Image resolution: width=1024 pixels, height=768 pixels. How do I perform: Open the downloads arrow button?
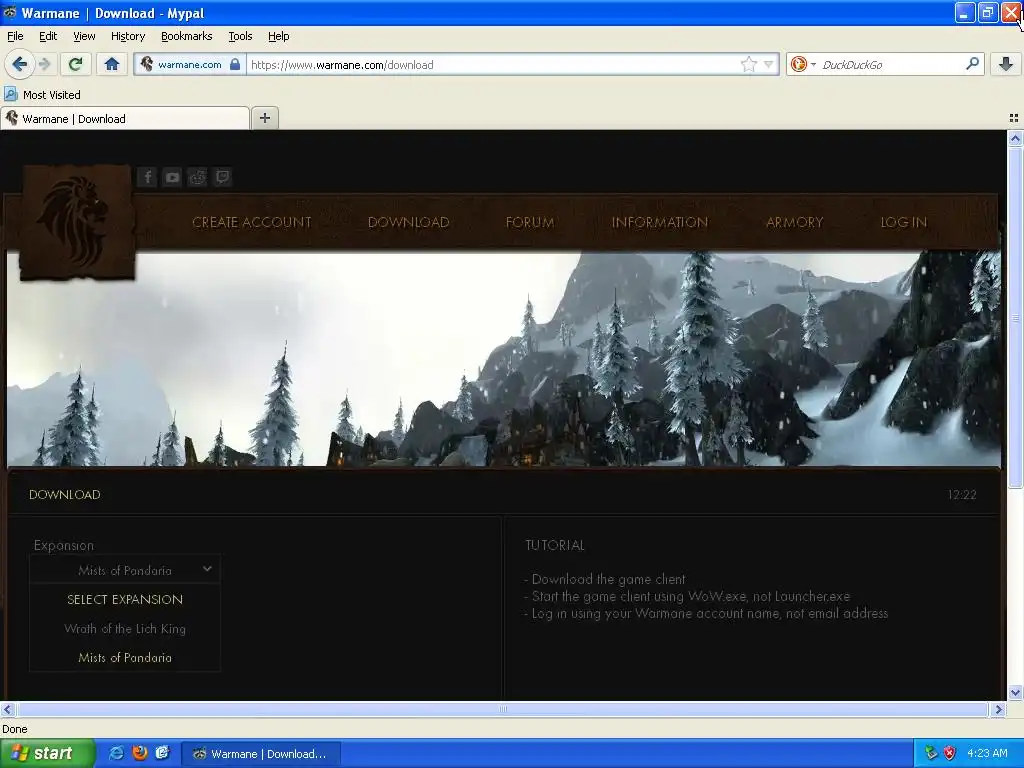tap(1006, 63)
